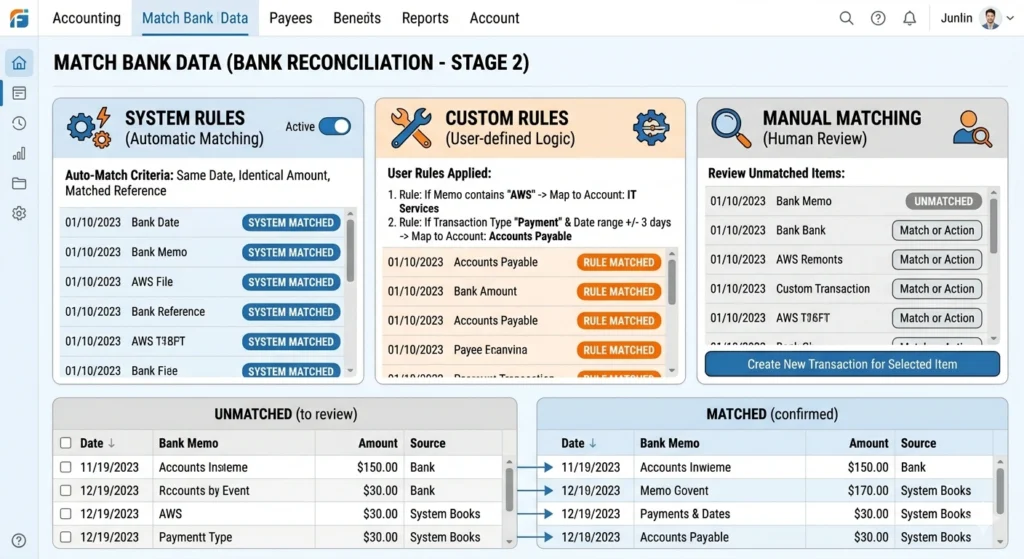Image resolution: width=1024 pixels, height=559 pixels.
Task: Click RULE MATCHED badge for Payee Ecanvina
Action: point(619,350)
